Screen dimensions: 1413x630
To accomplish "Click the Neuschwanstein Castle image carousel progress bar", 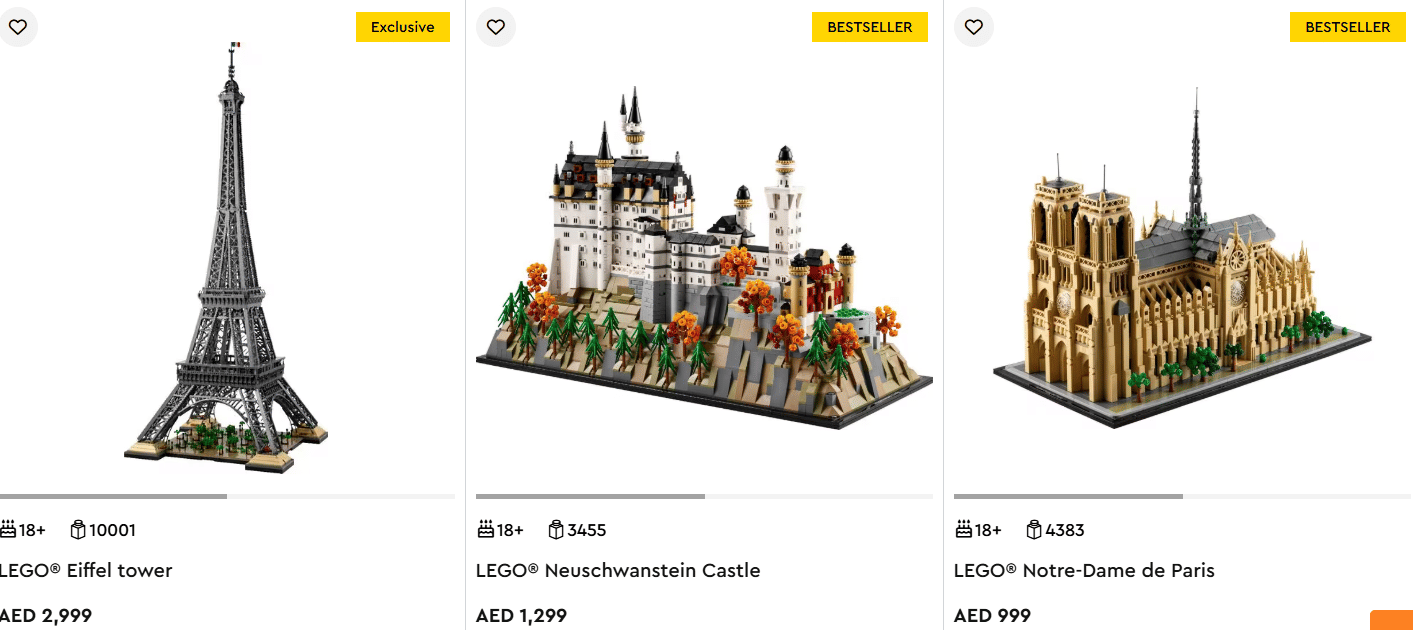I will tap(704, 496).
